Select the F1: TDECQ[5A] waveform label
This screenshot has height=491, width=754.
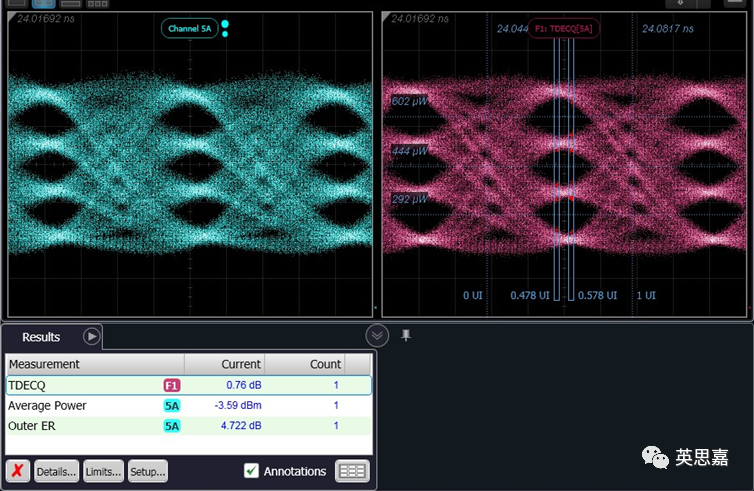pyautogui.click(x=565, y=29)
